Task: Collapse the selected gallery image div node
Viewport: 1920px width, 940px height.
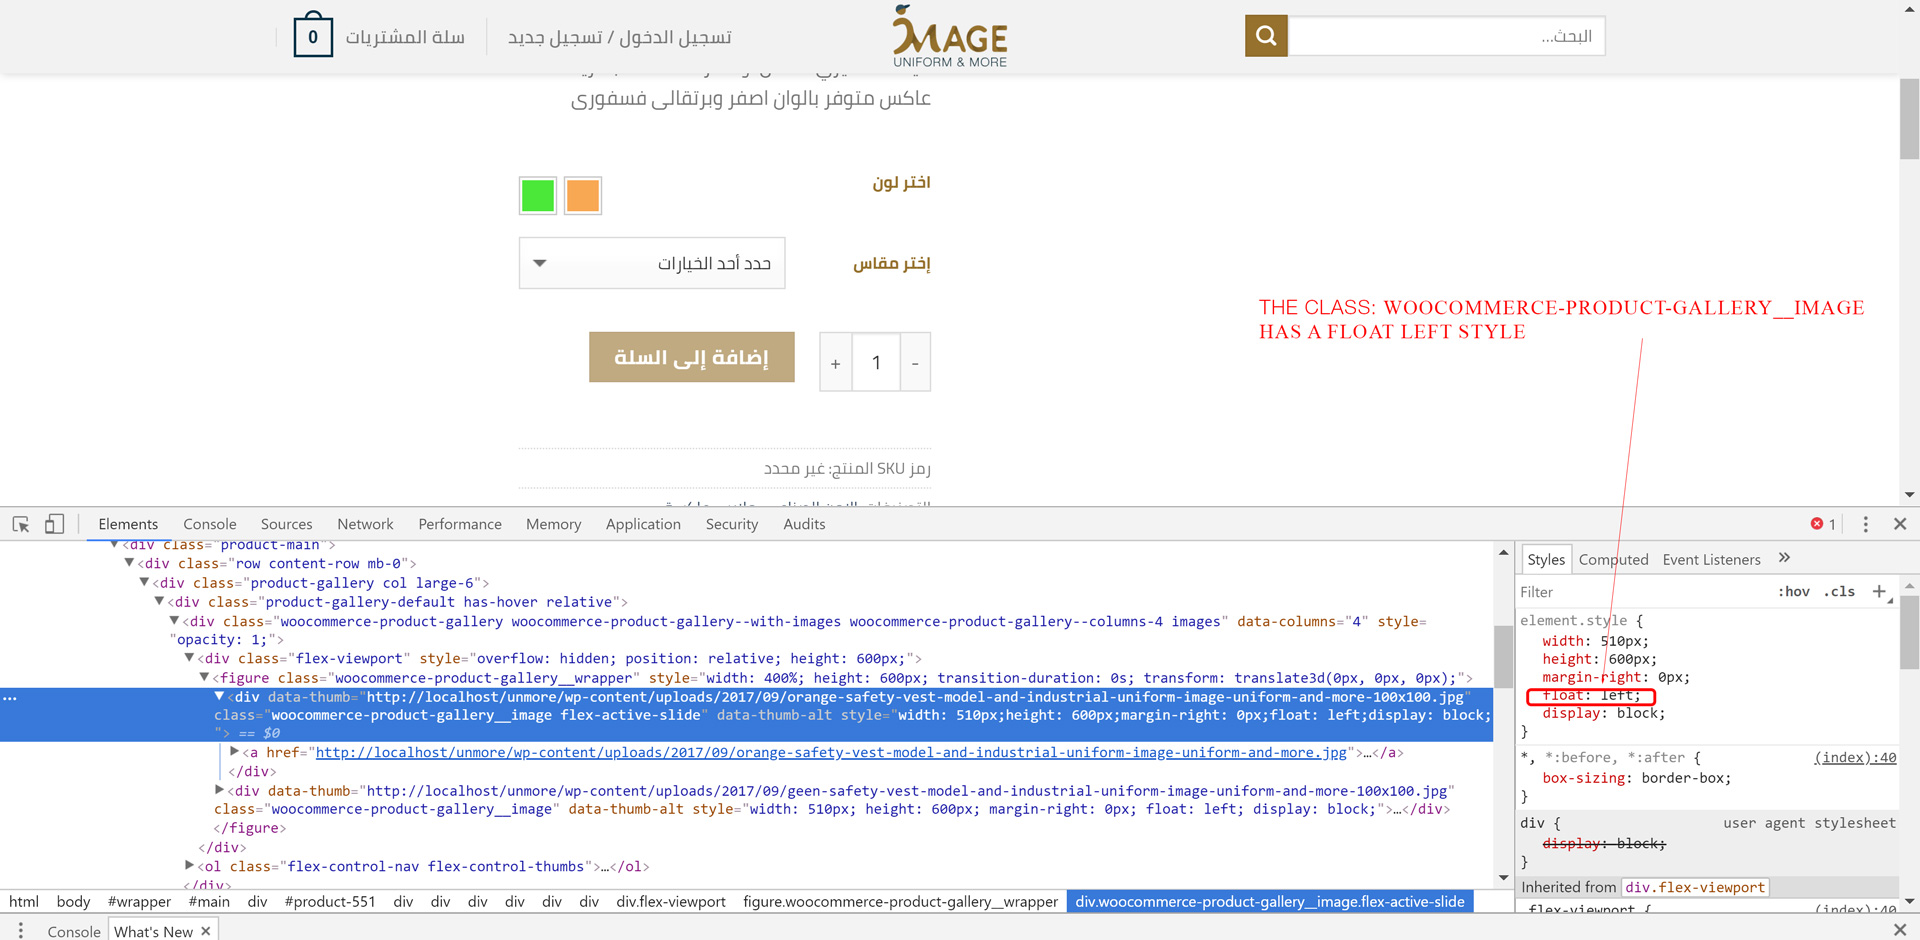Action: (x=220, y=696)
